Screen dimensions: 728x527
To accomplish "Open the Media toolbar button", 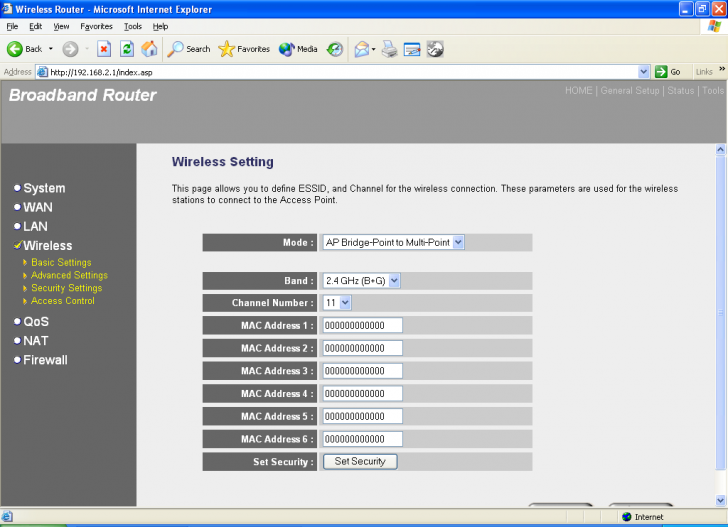I will coord(298,49).
